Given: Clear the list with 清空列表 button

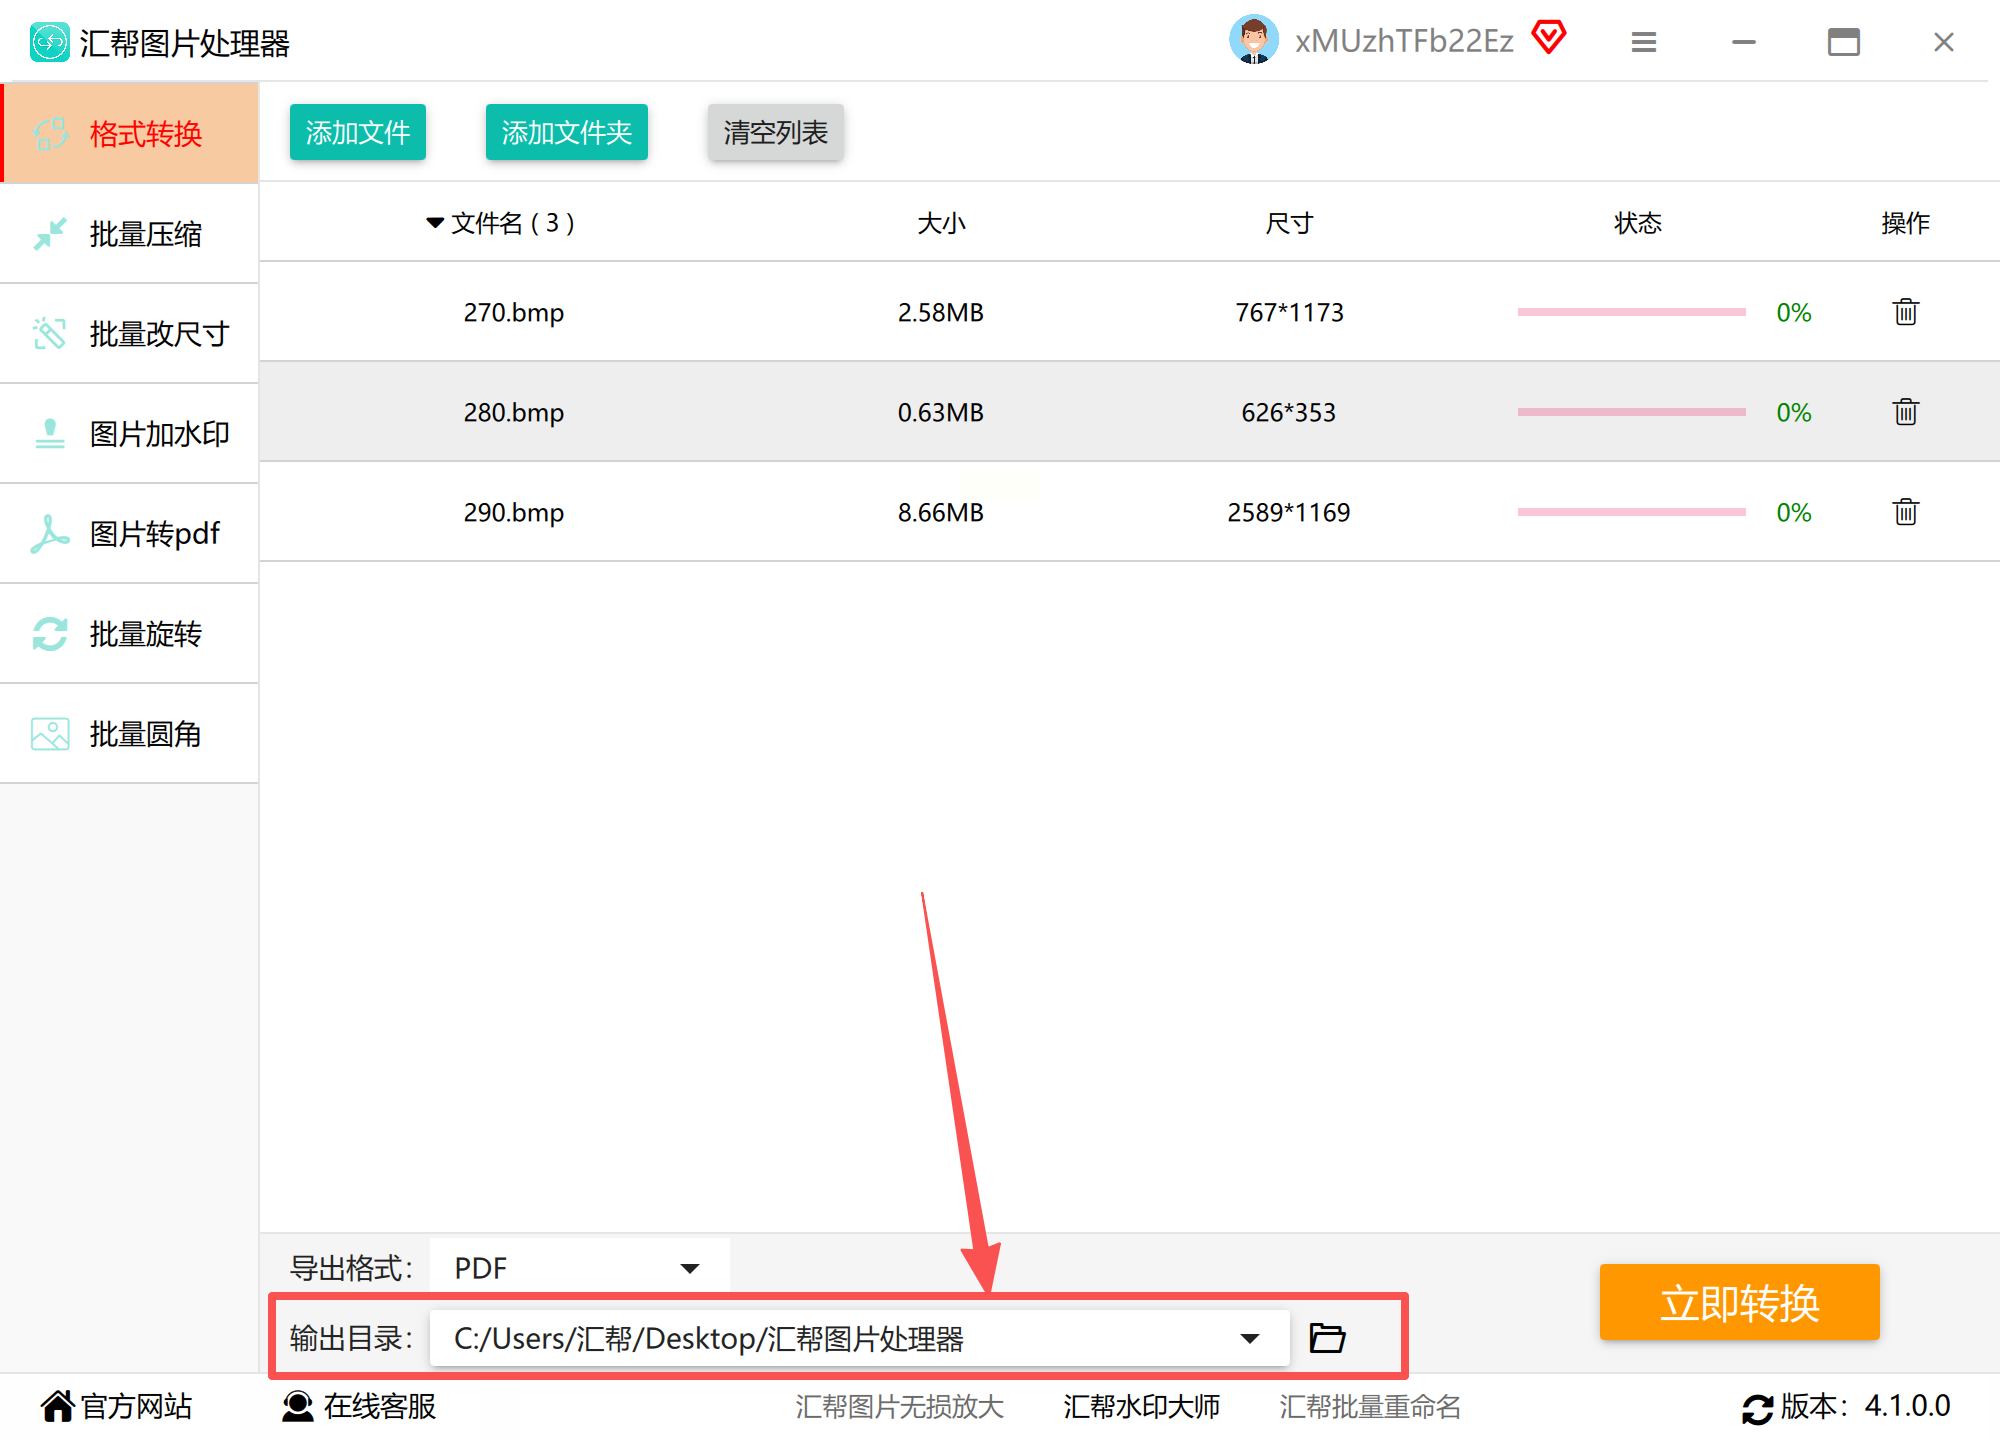Looking at the screenshot, I should 775,132.
